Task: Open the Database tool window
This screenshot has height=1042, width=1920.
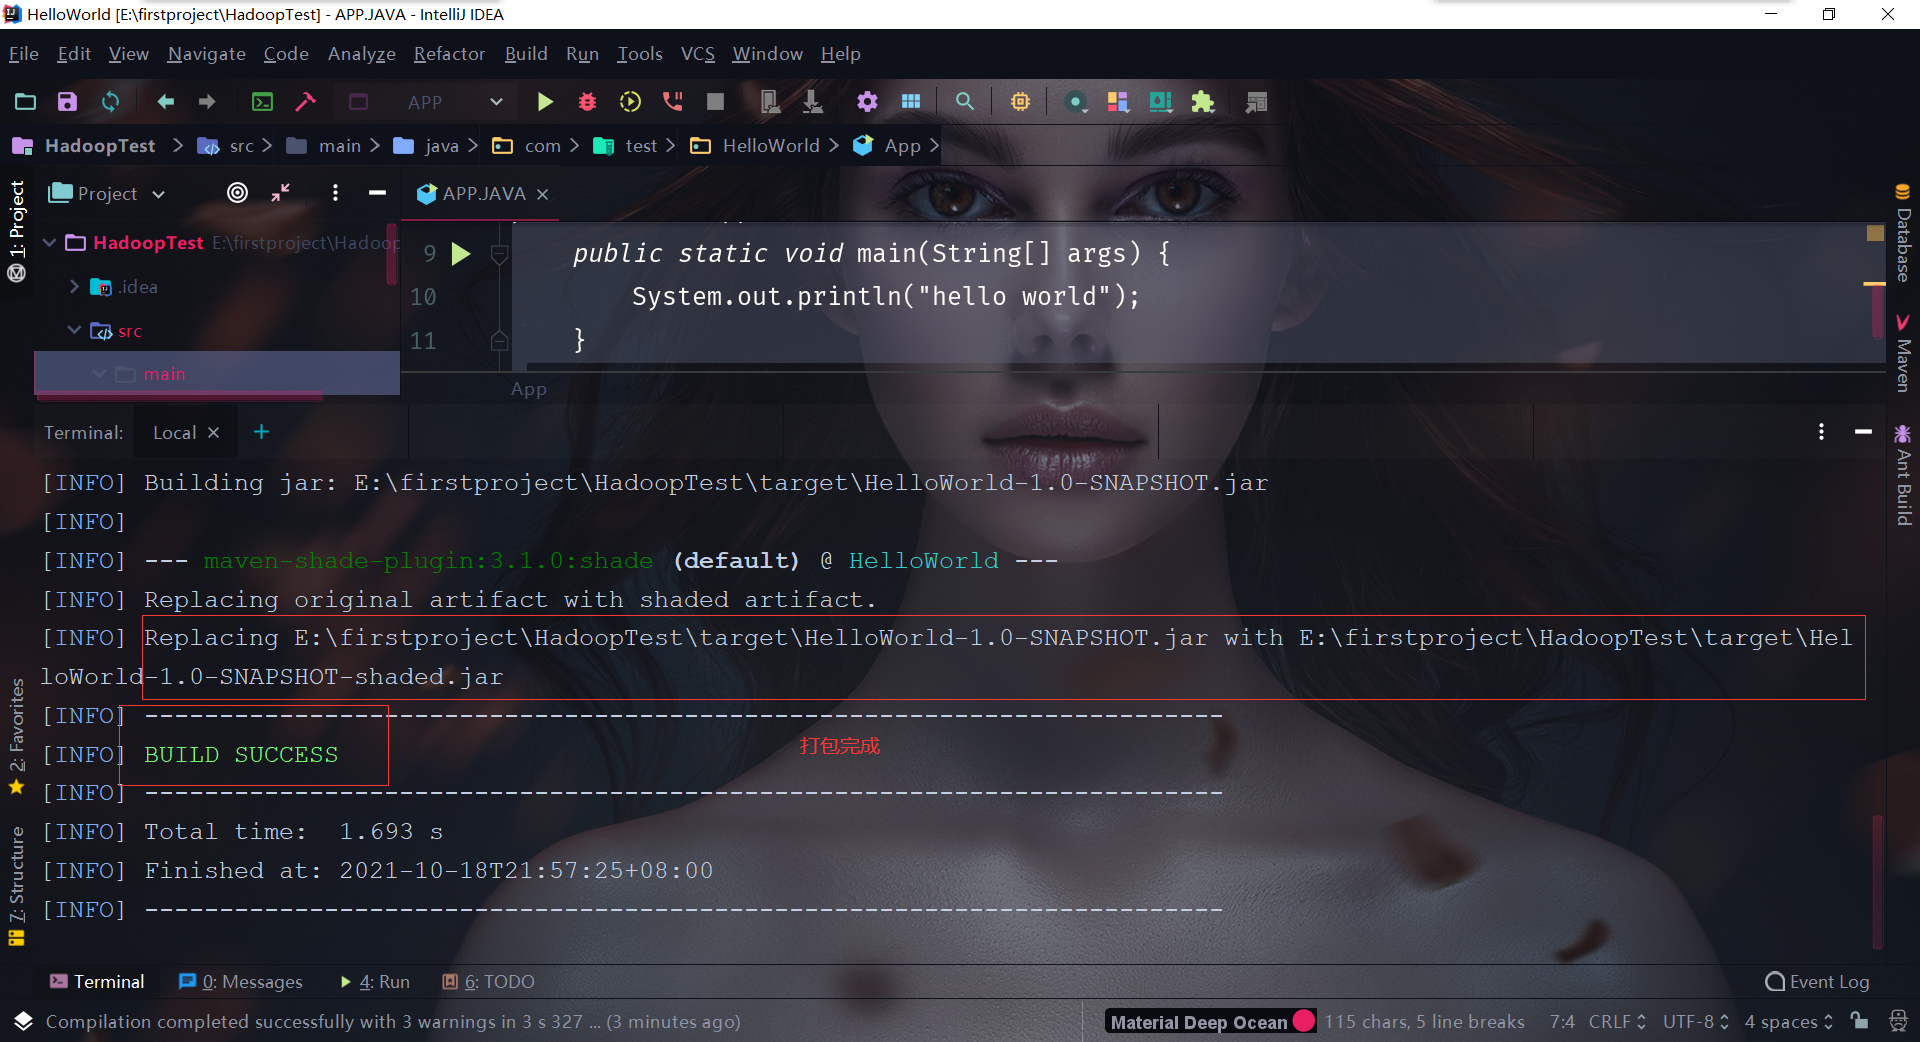Action: click(x=1903, y=233)
